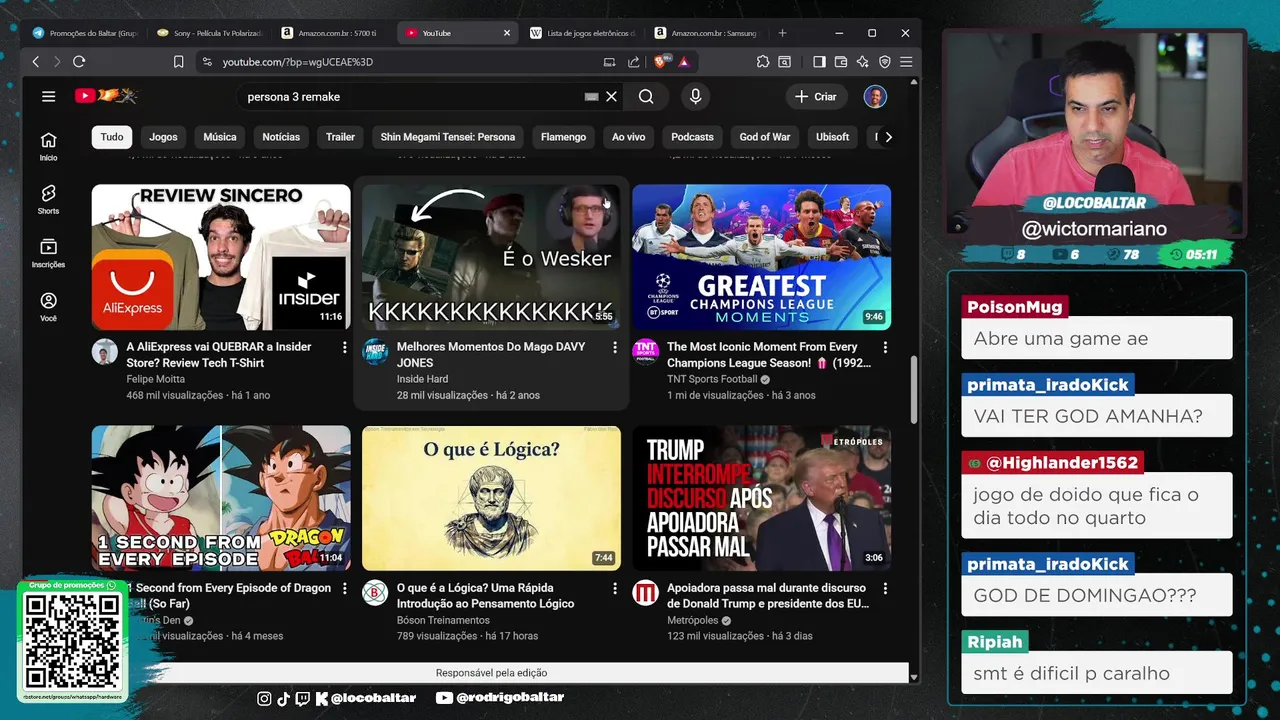1280x720 pixels.
Task: Switch to Promoções do Baltar browser tab
Action: [x=85, y=33]
